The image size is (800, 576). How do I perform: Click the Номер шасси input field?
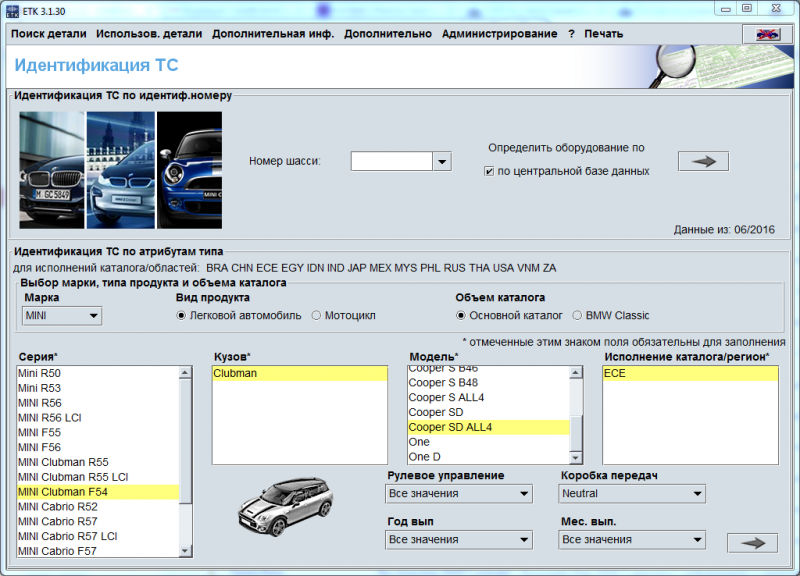coord(391,161)
